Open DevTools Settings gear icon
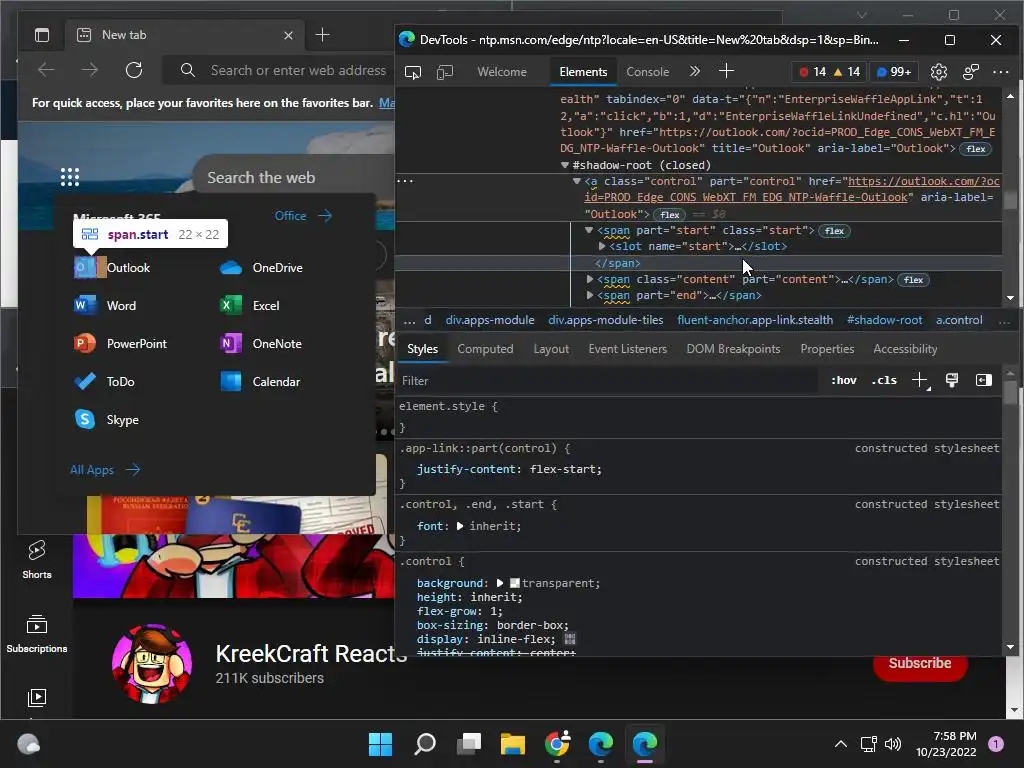The image size is (1024, 768). click(938, 72)
